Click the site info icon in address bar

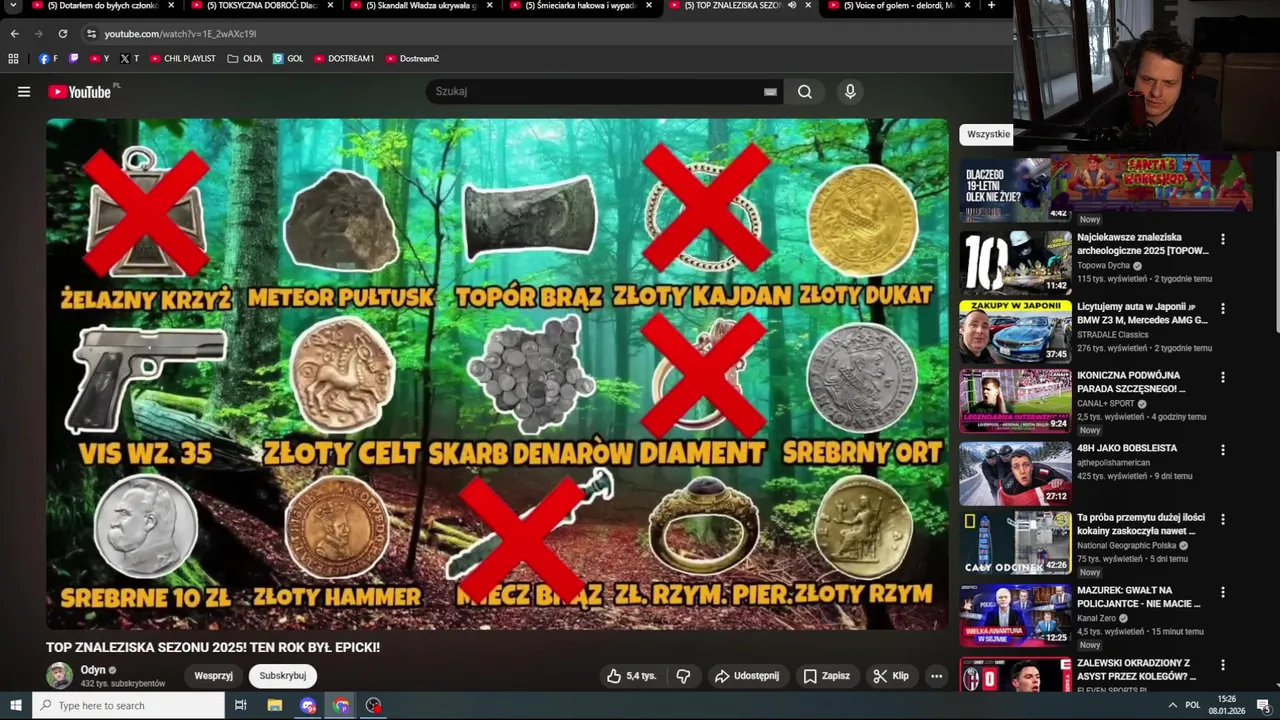pos(91,33)
